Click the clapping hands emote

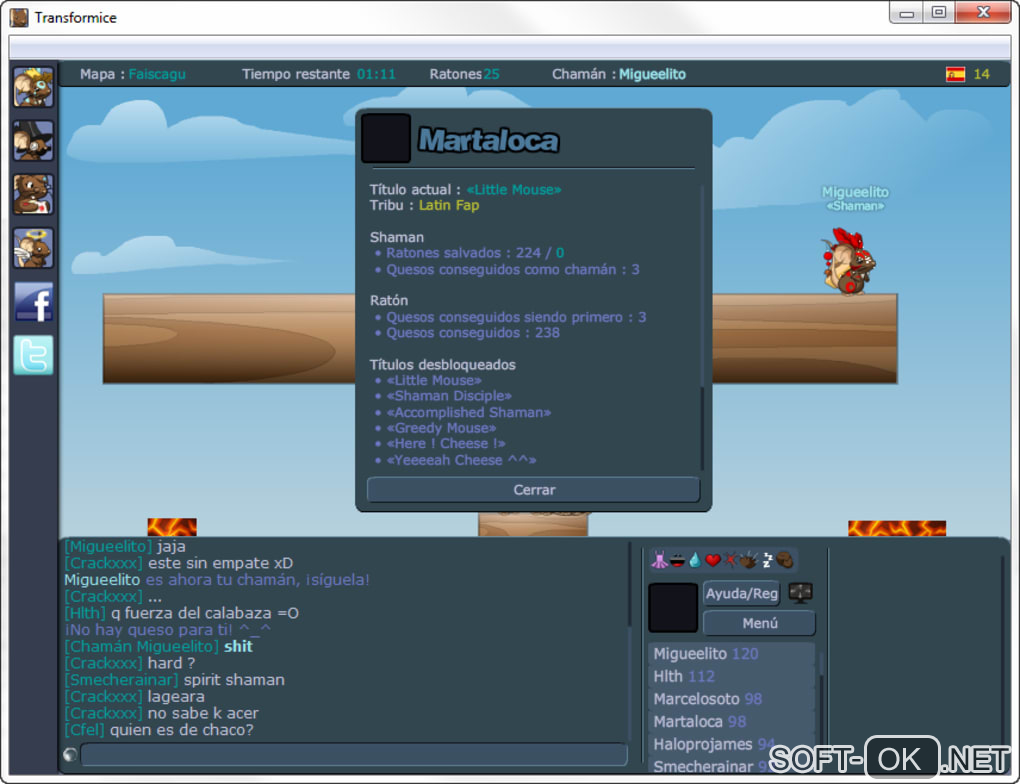coord(749,560)
